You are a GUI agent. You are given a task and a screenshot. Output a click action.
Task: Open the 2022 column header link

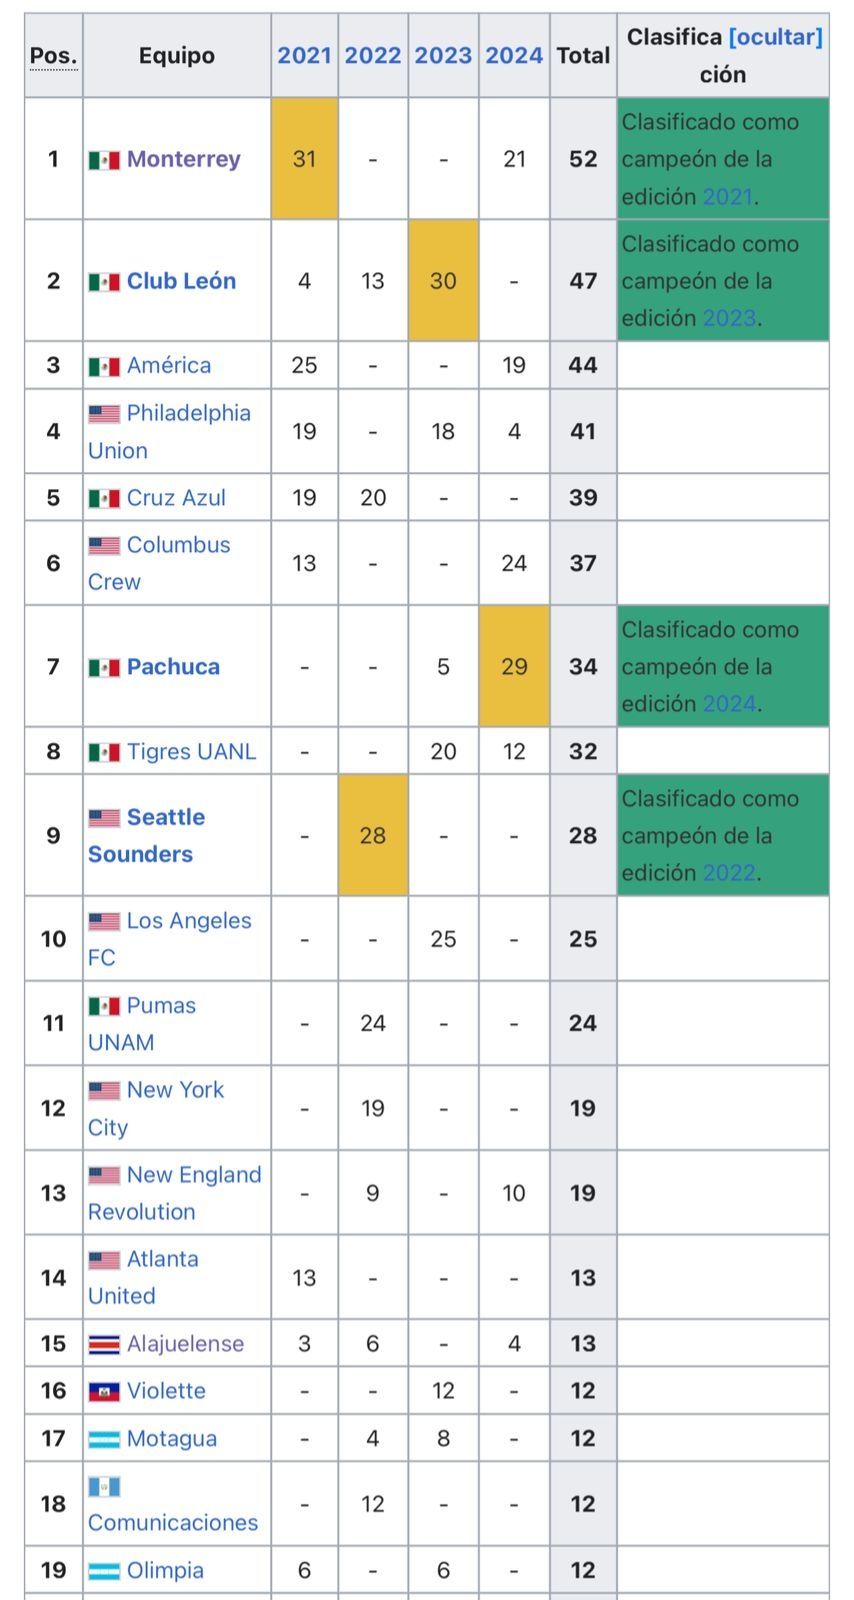coord(373,56)
